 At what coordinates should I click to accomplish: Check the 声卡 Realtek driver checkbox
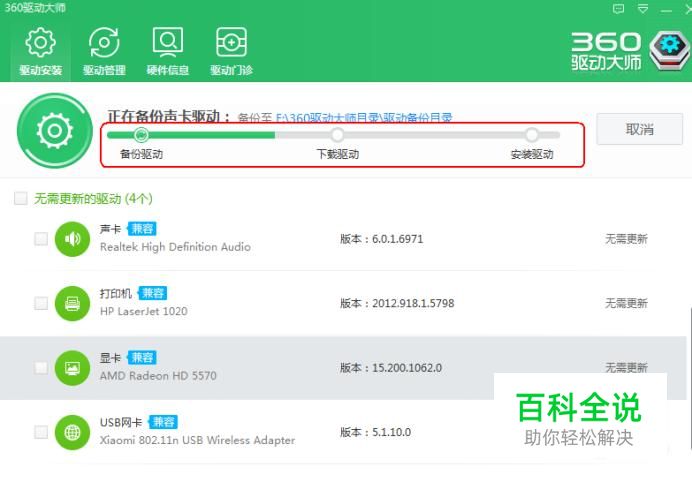point(41,239)
